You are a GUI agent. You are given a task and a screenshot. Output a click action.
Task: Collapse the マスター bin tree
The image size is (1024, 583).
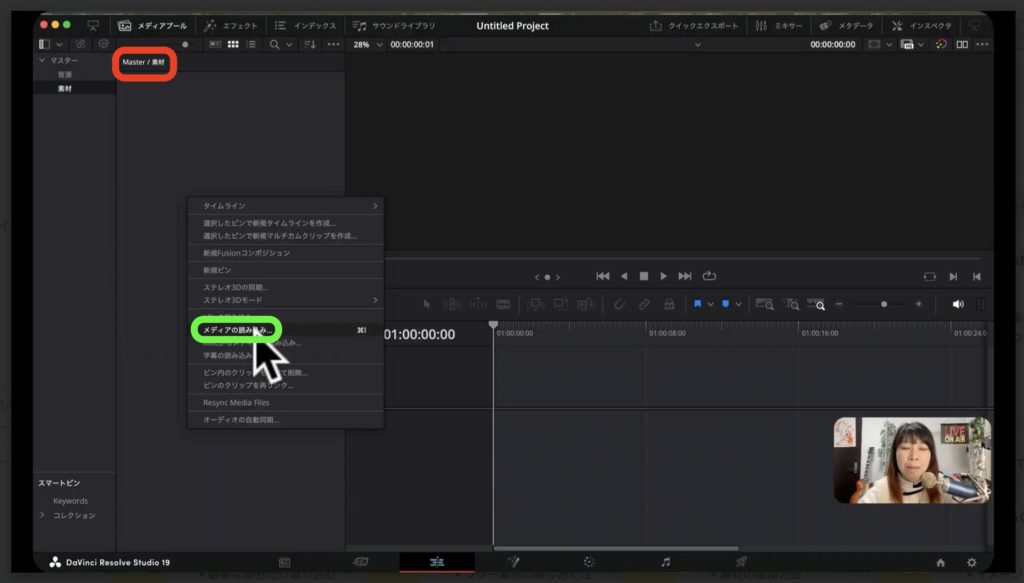[x=41, y=60]
